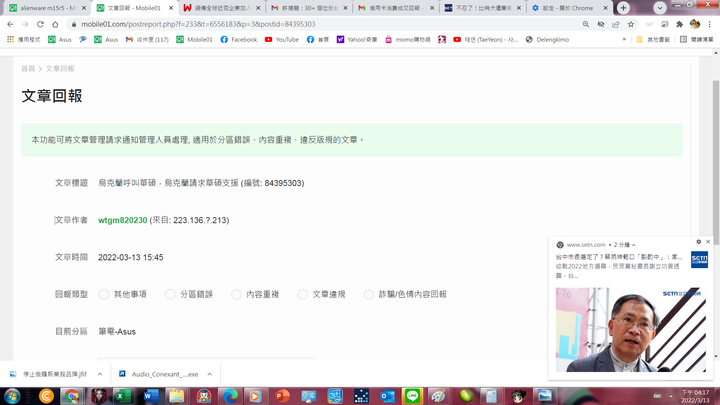Image resolution: width=720 pixels, height=405 pixels.
Task: Close the Chrome settings tab
Action: coord(605,8)
